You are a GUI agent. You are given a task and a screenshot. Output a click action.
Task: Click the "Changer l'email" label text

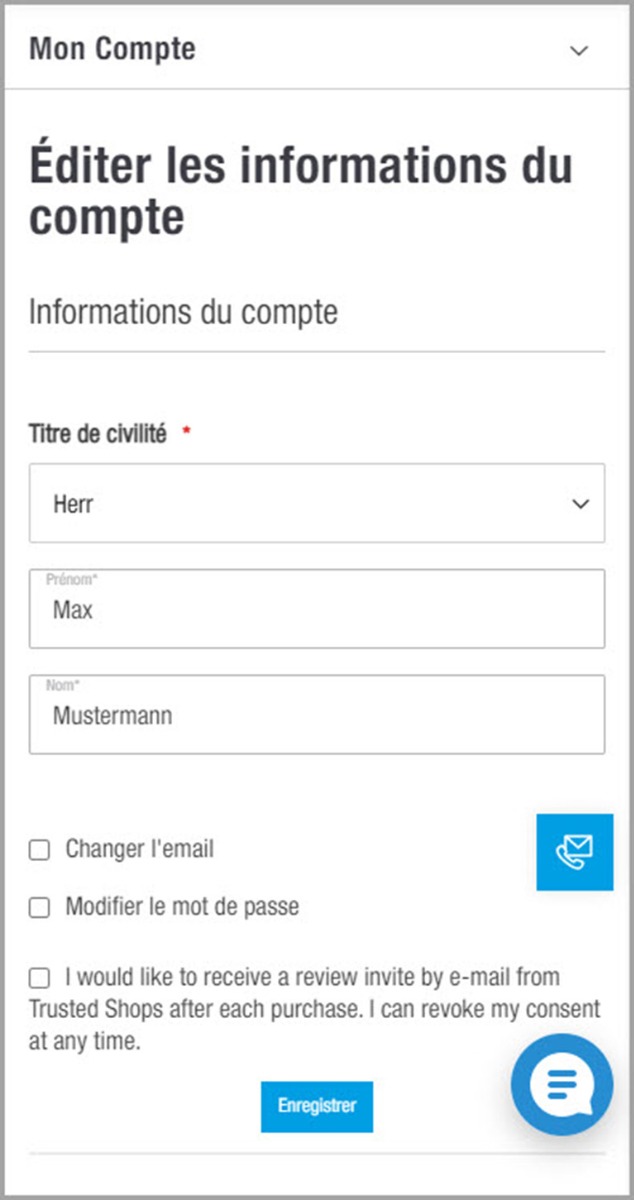click(x=139, y=850)
